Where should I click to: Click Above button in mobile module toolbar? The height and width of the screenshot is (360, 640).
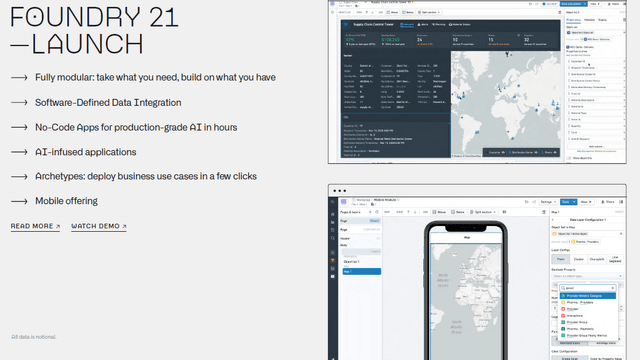(440, 212)
